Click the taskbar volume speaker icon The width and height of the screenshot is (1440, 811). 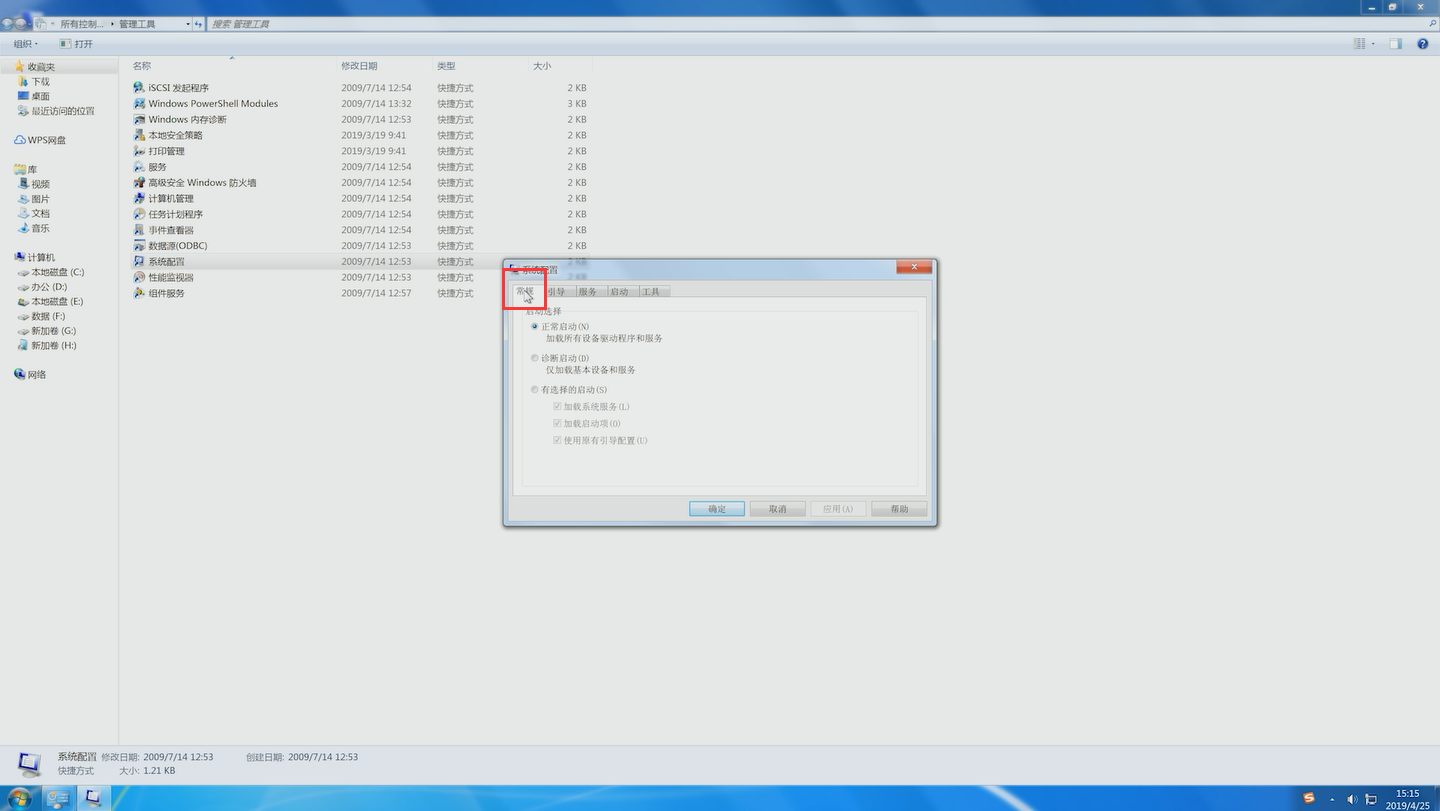pyautogui.click(x=1352, y=799)
